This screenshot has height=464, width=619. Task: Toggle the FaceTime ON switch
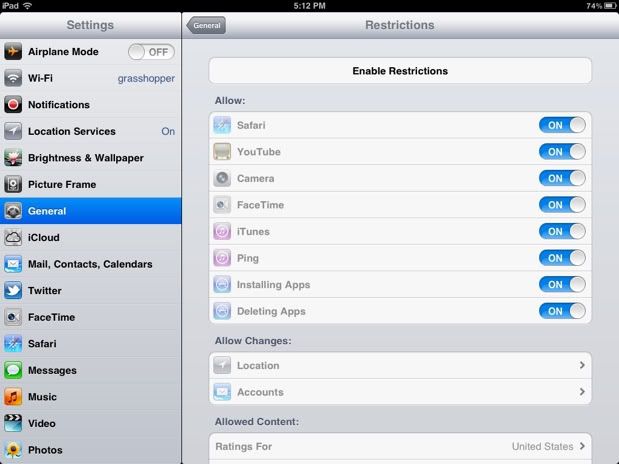(x=562, y=205)
